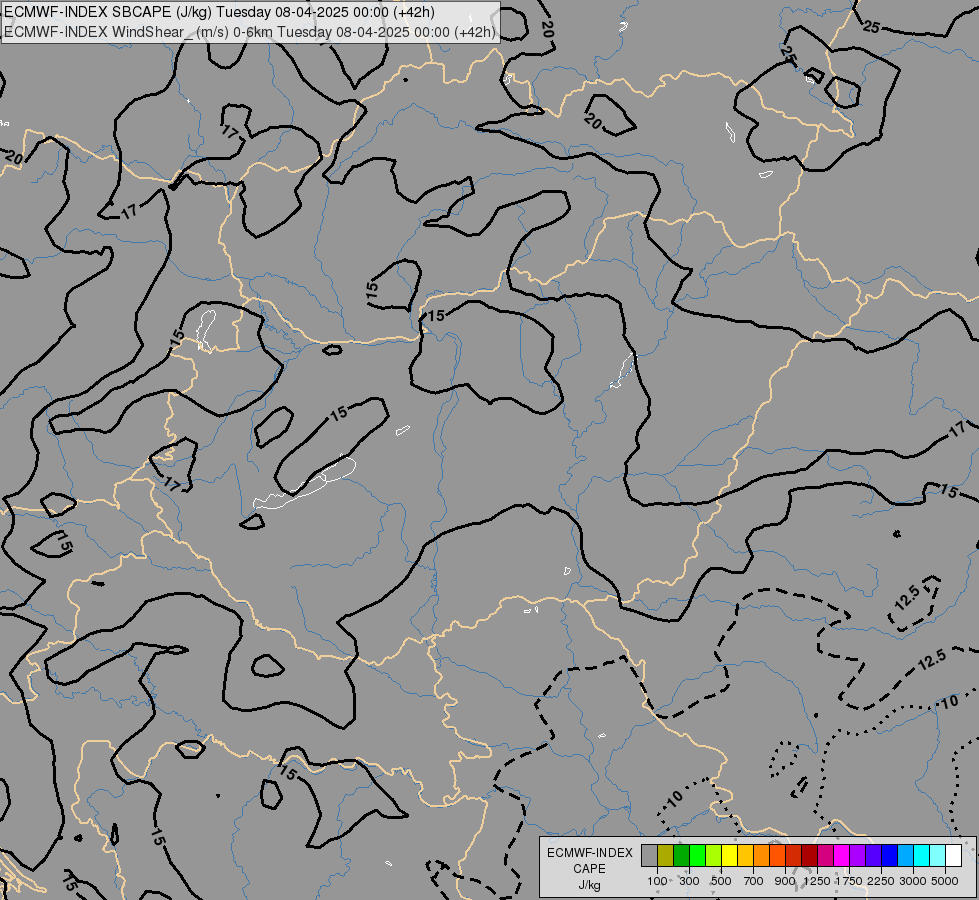Select the pure yellow legend swatch
Viewport: 979px width, 900px height.
729,855
